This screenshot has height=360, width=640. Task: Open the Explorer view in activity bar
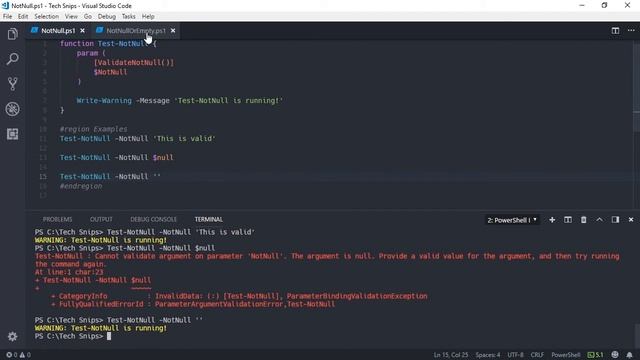click(x=13, y=34)
